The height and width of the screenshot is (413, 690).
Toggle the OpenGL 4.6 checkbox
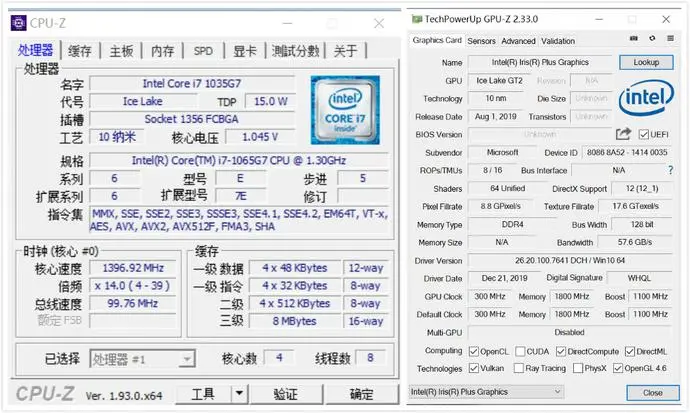(x=618, y=368)
